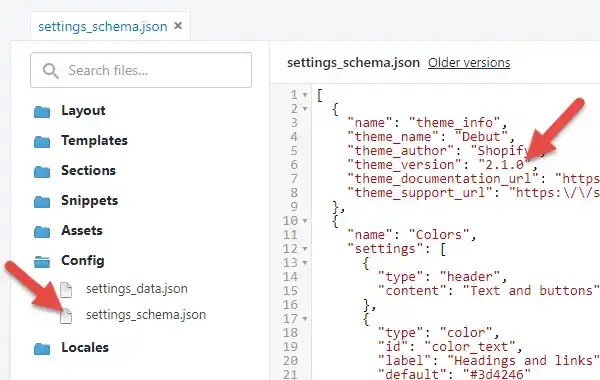600x380 pixels.
Task: Collapse code fold arrow on line 10
Action: (x=305, y=221)
